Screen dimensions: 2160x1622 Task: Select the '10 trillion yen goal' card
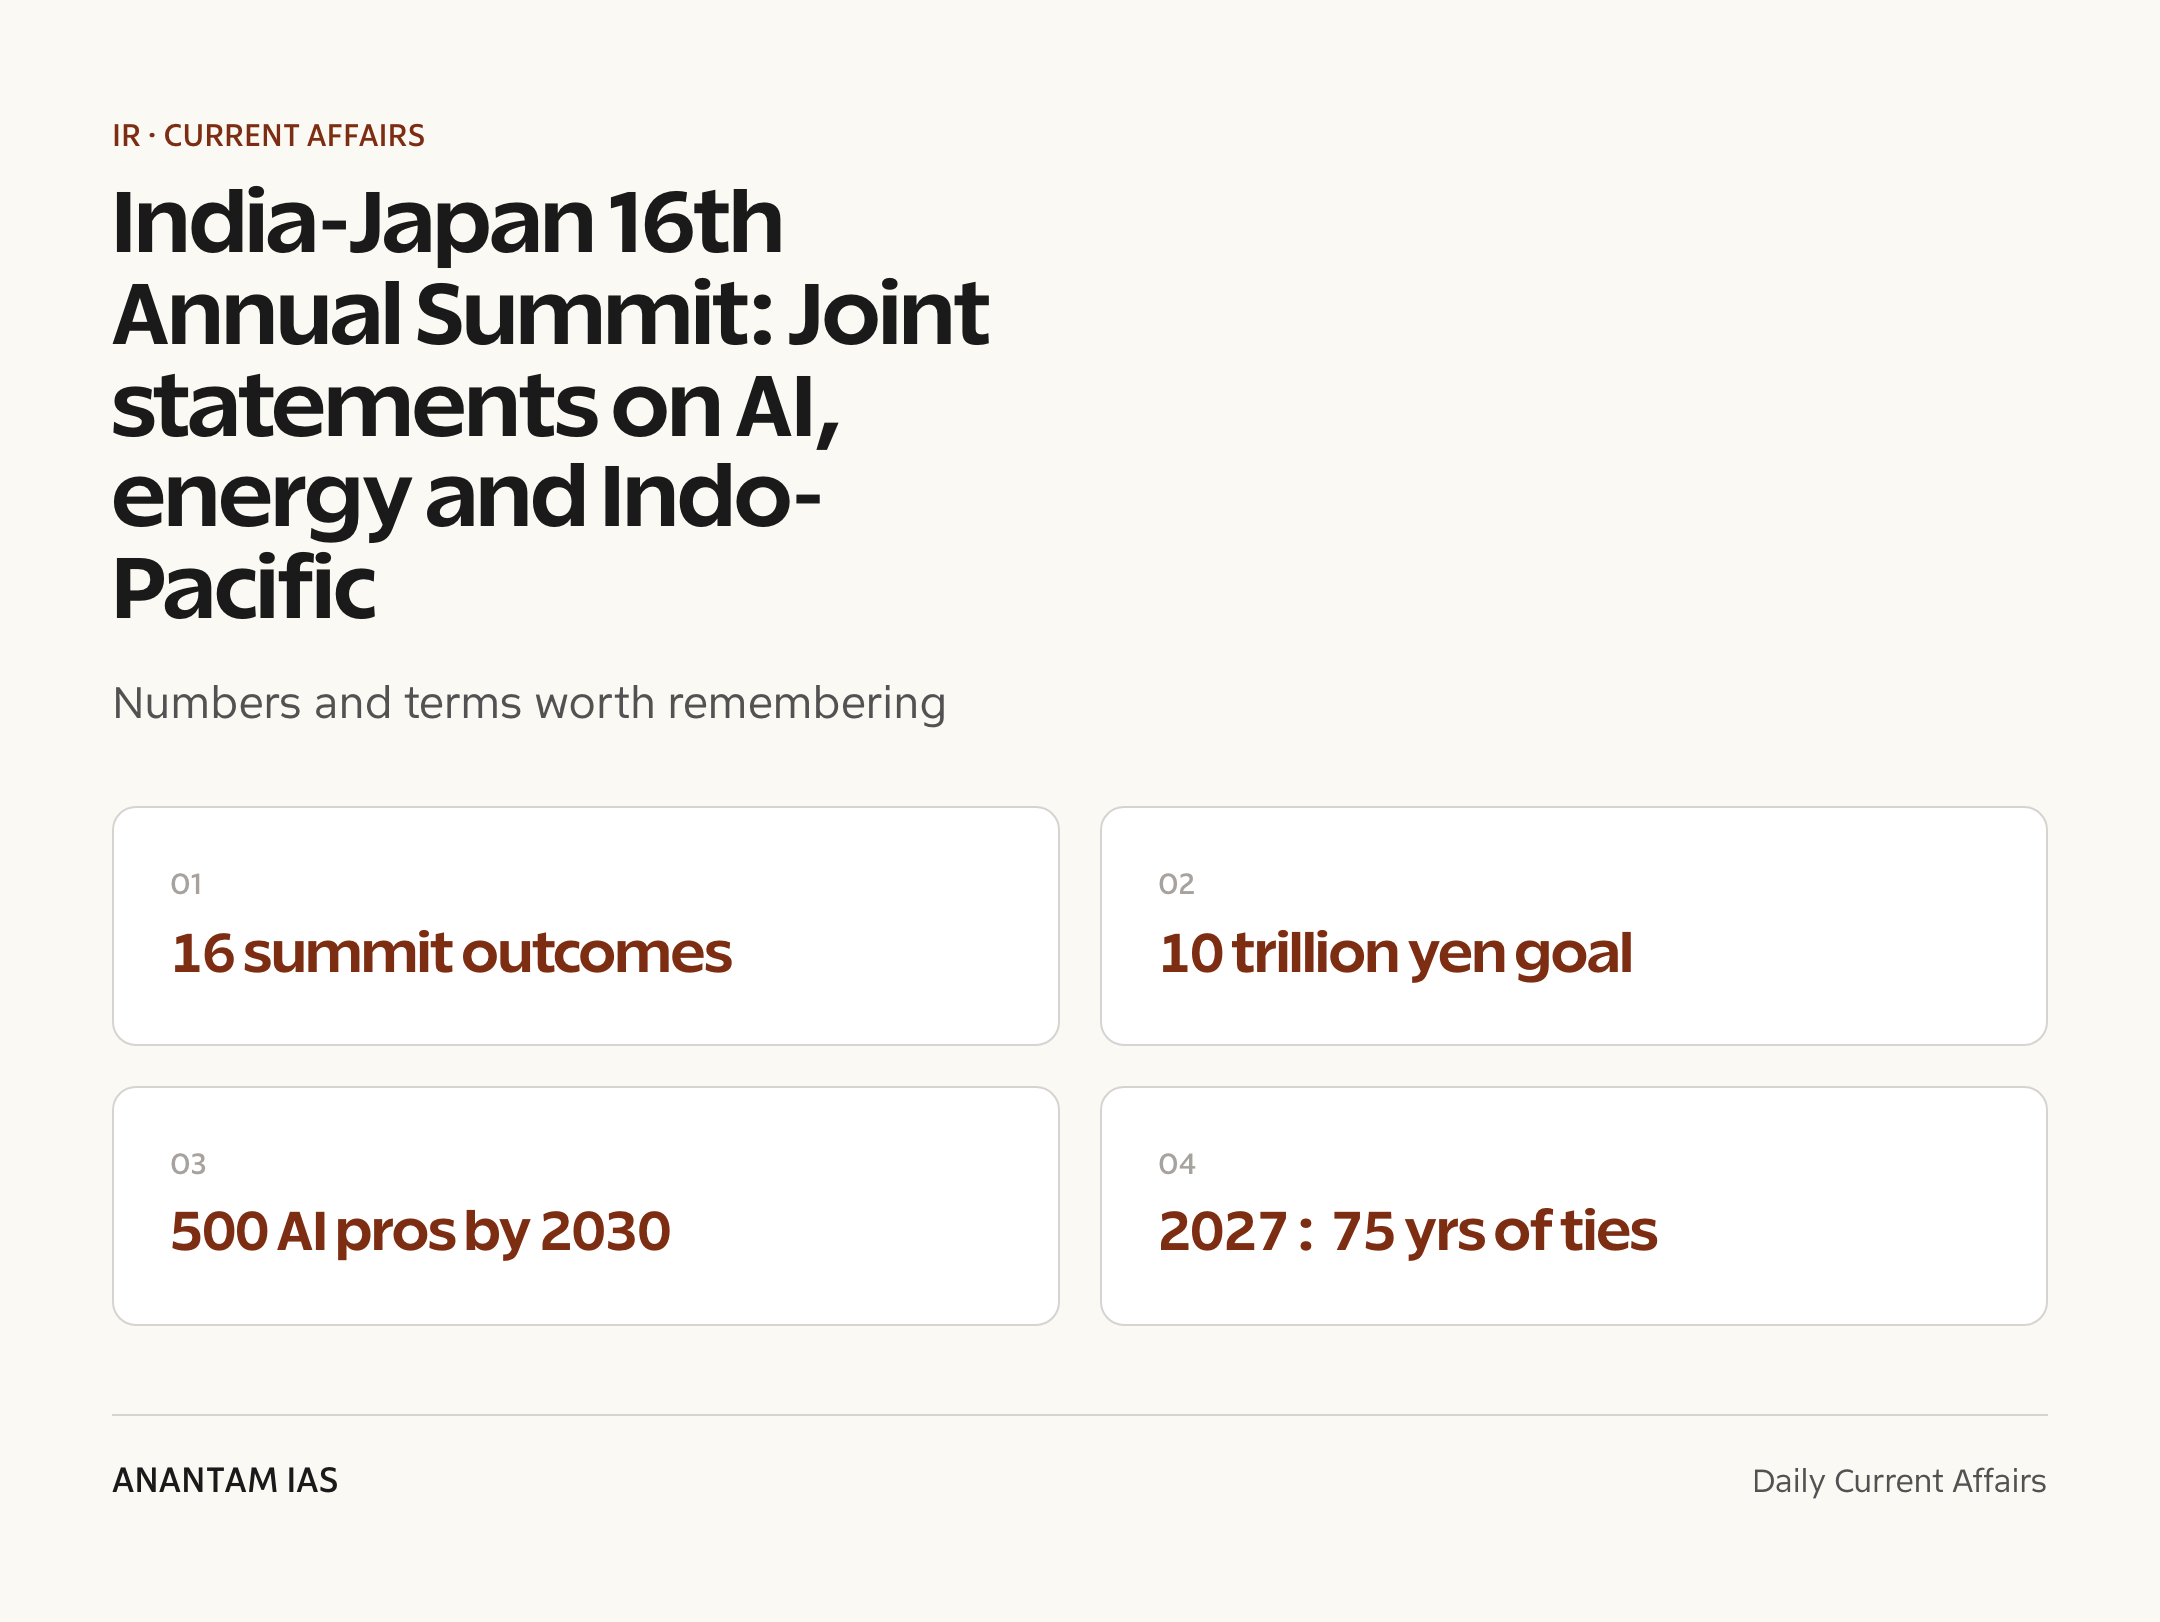pyautogui.click(x=1574, y=926)
